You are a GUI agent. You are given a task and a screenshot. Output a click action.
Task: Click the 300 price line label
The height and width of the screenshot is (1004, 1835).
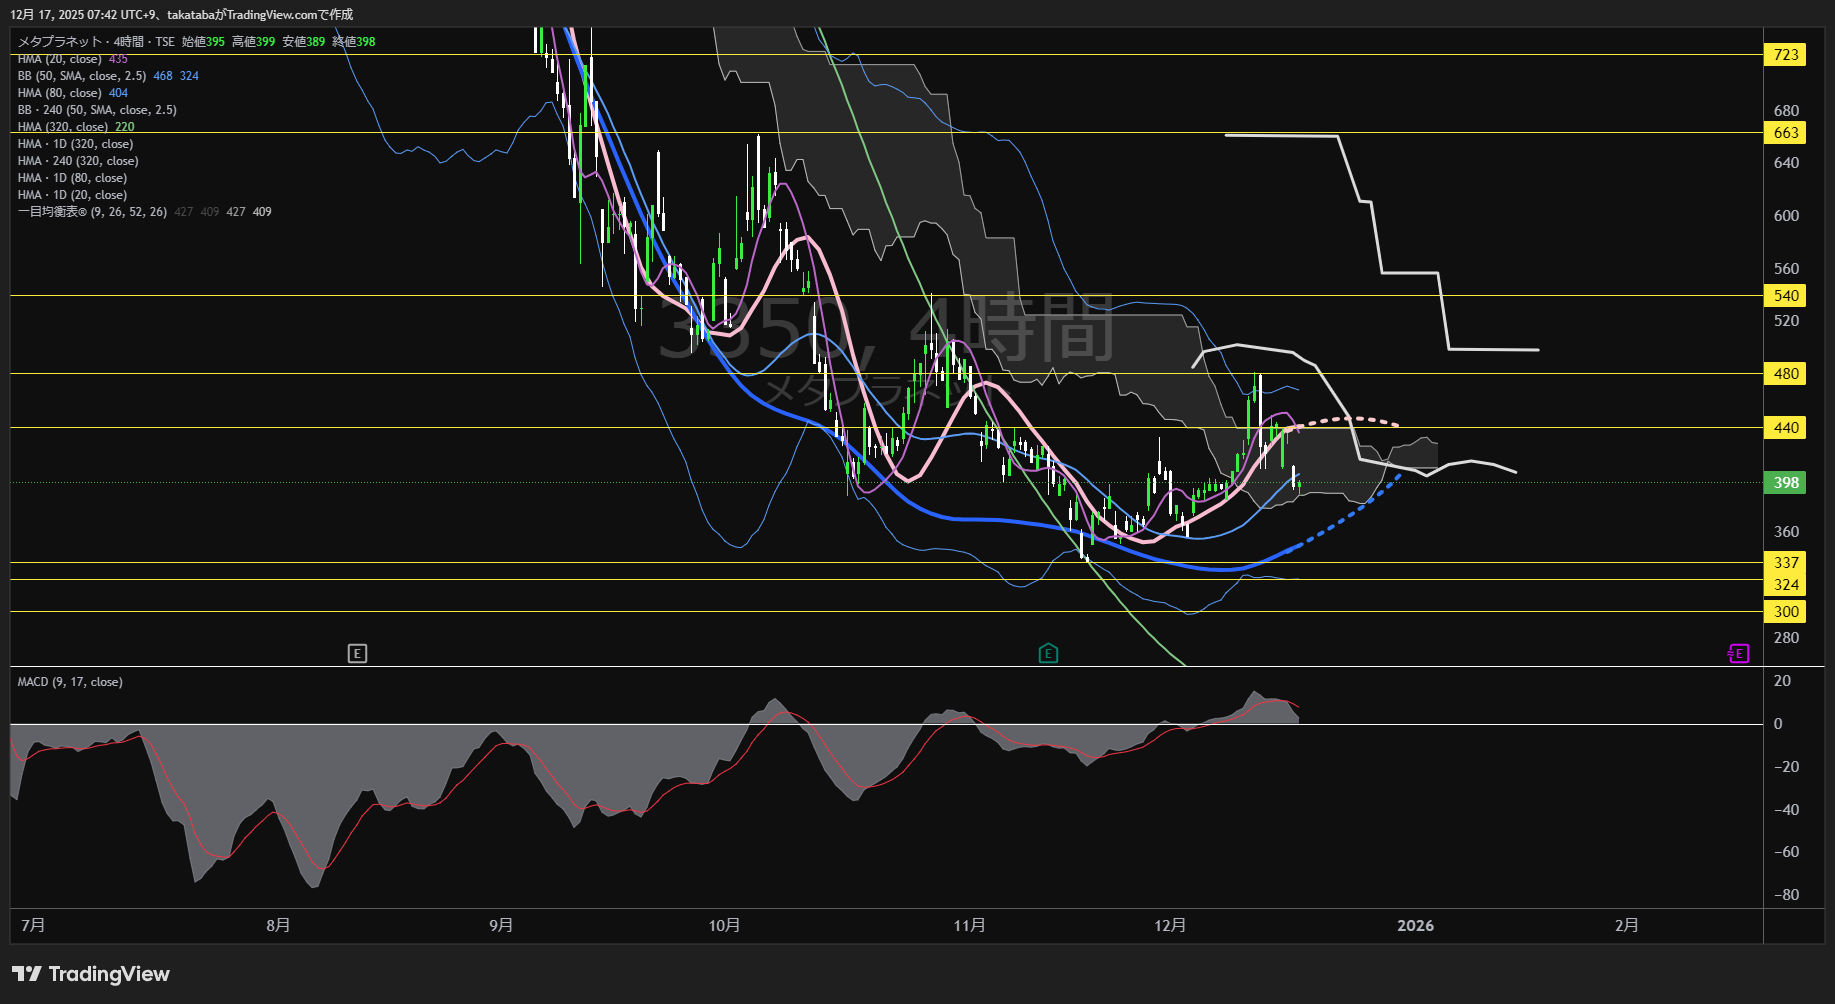click(x=1786, y=612)
